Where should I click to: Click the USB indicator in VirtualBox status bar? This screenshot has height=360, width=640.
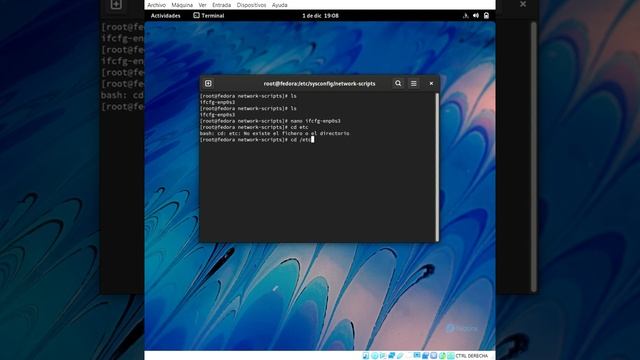[x=400, y=356]
